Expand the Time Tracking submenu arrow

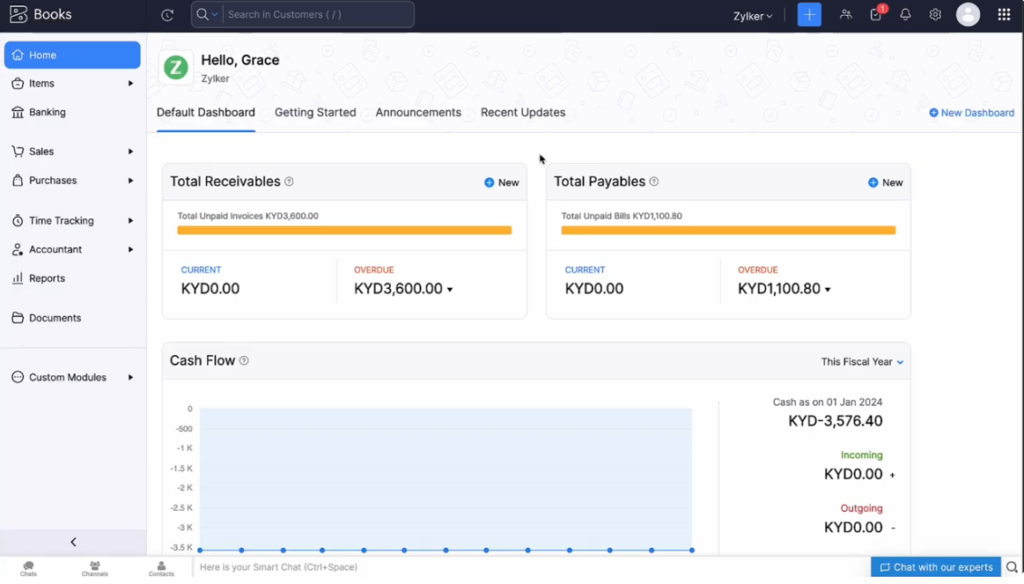pyautogui.click(x=131, y=221)
